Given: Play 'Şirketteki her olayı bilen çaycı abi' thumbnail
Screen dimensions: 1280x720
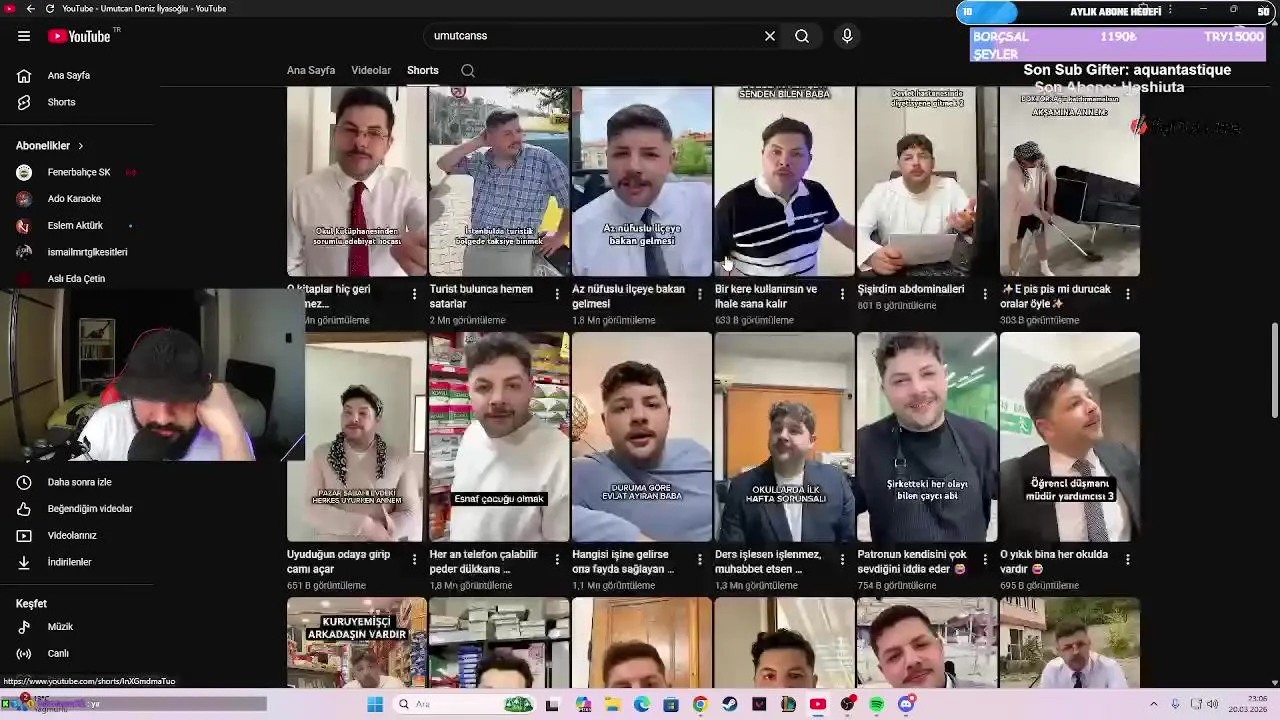Looking at the screenshot, I should coord(927,436).
